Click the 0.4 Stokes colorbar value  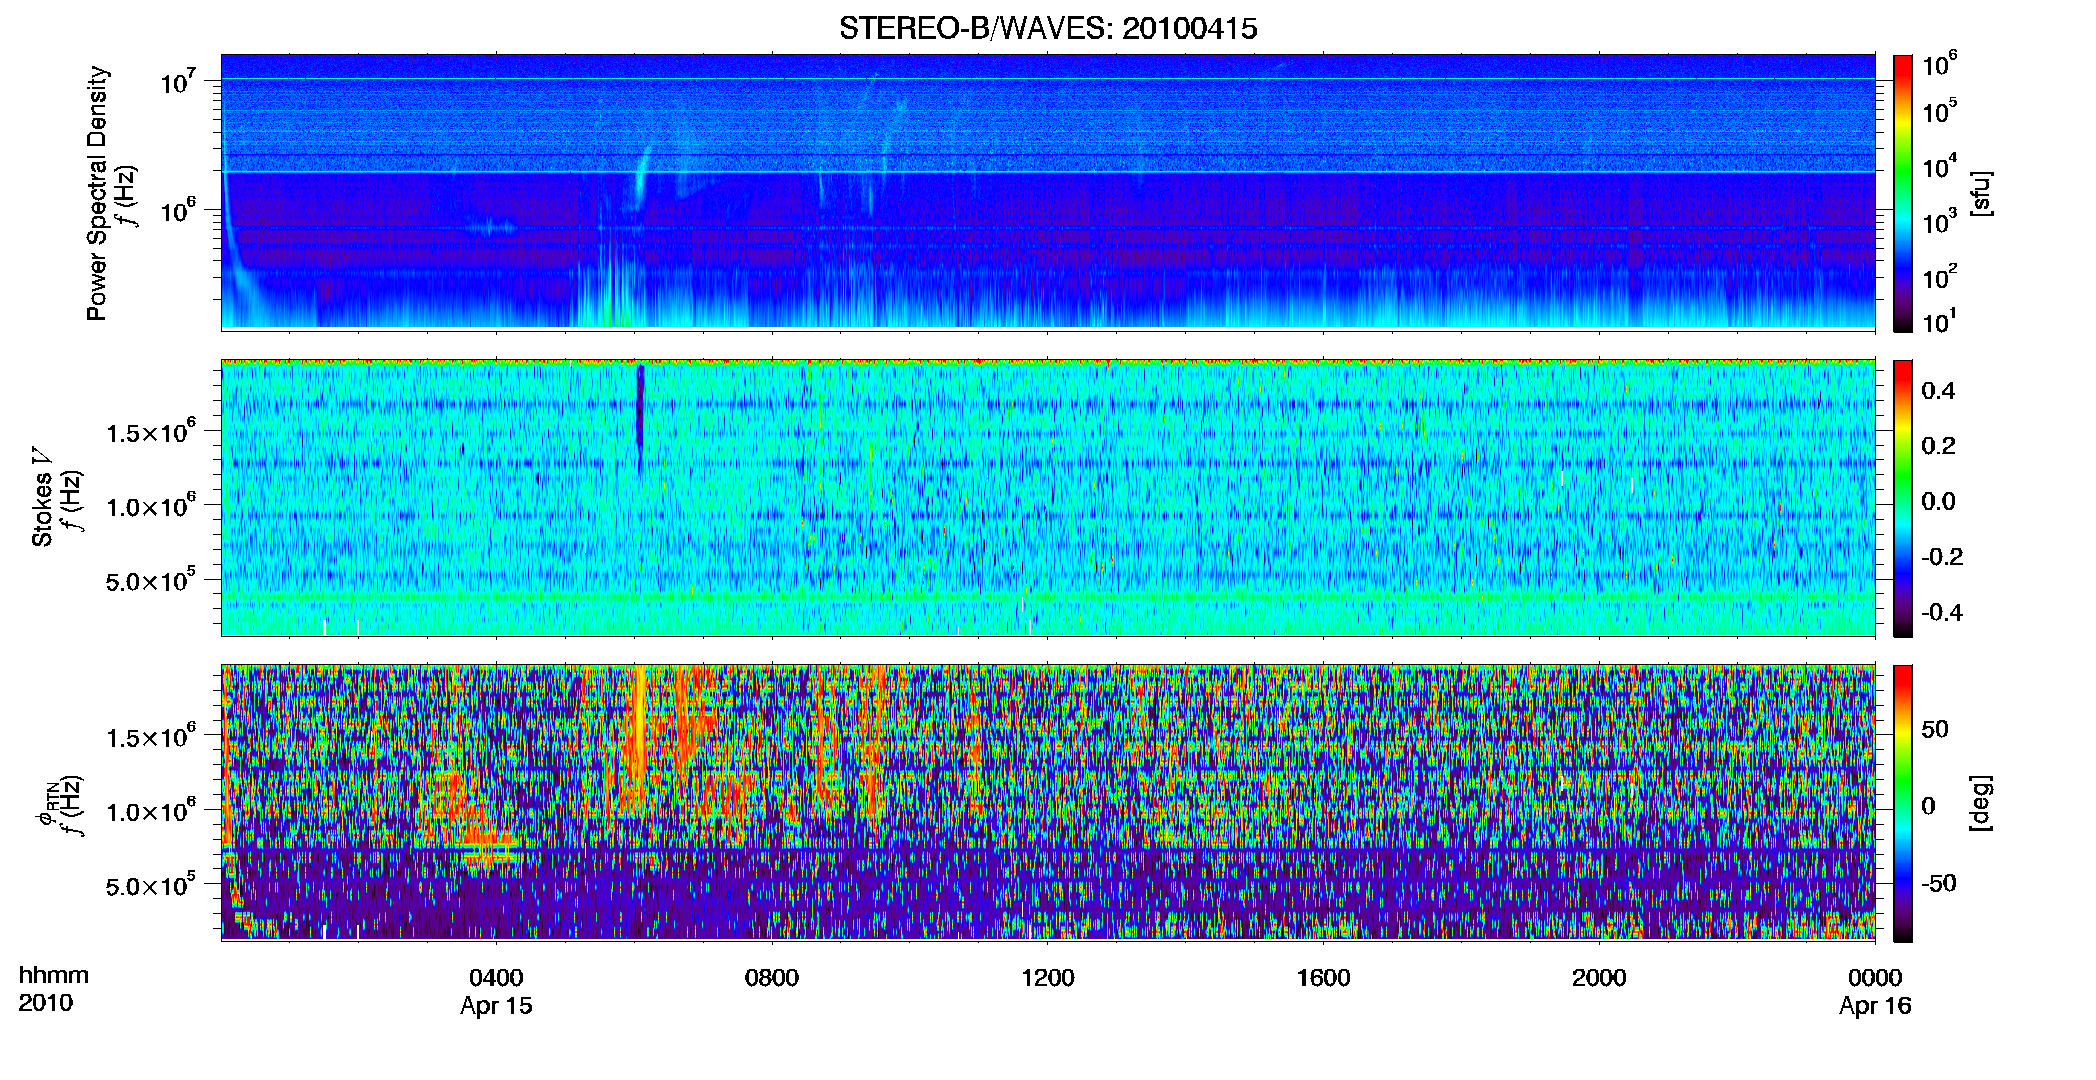pyautogui.click(x=1938, y=391)
